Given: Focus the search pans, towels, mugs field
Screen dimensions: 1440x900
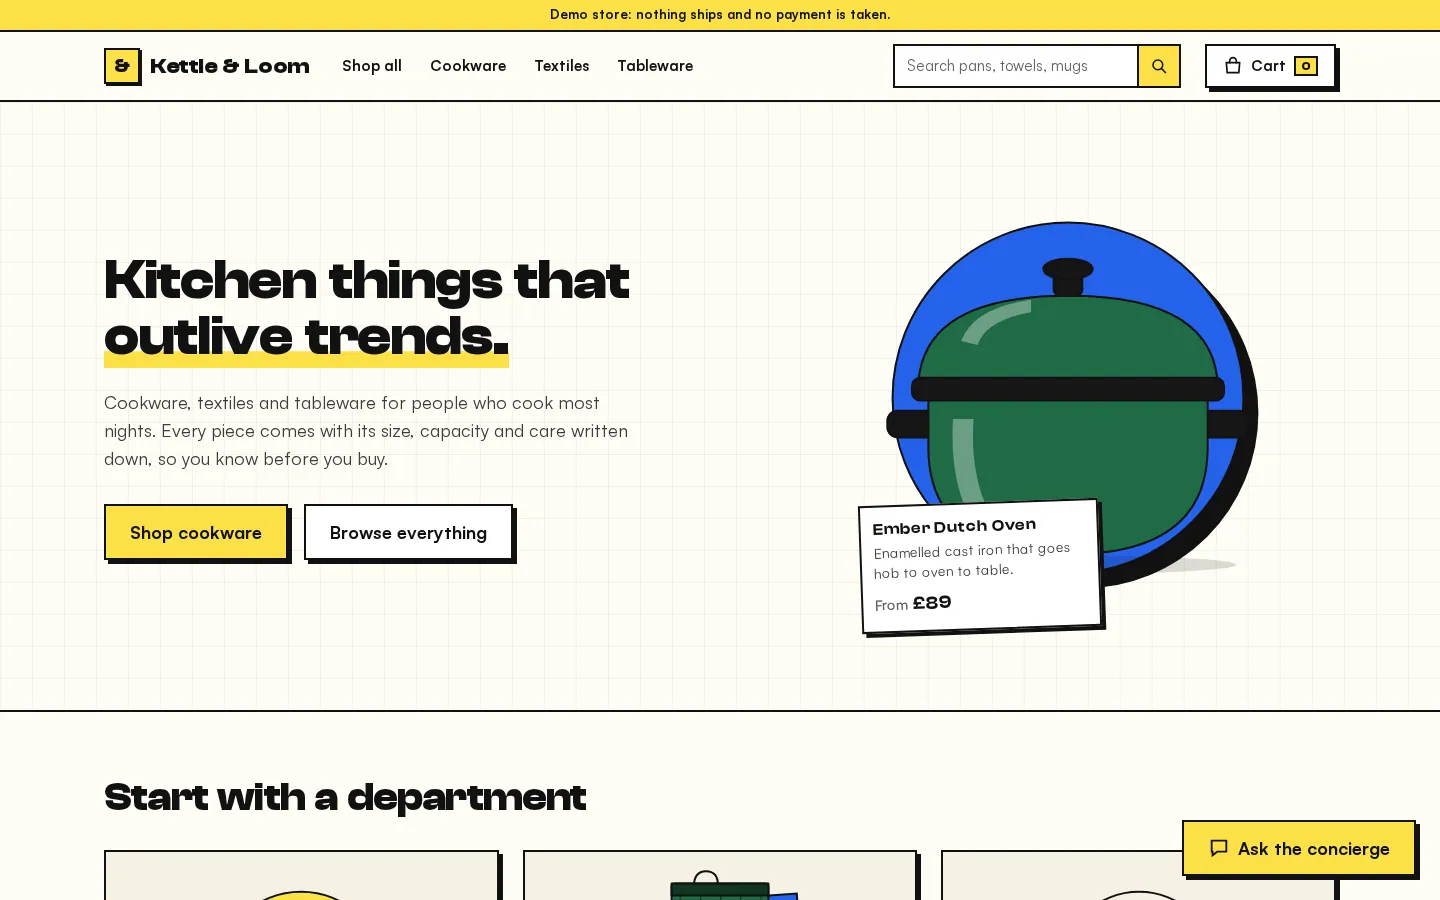Looking at the screenshot, I should click(x=1016, y=66).
